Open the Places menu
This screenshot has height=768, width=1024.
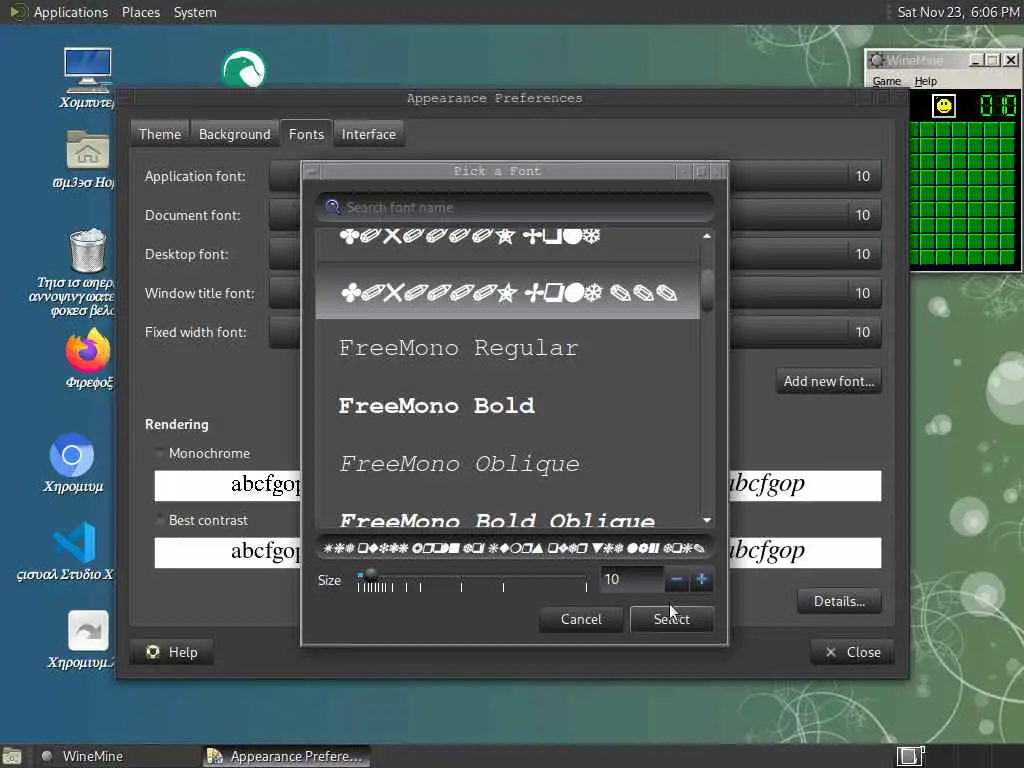coord(140,12)
